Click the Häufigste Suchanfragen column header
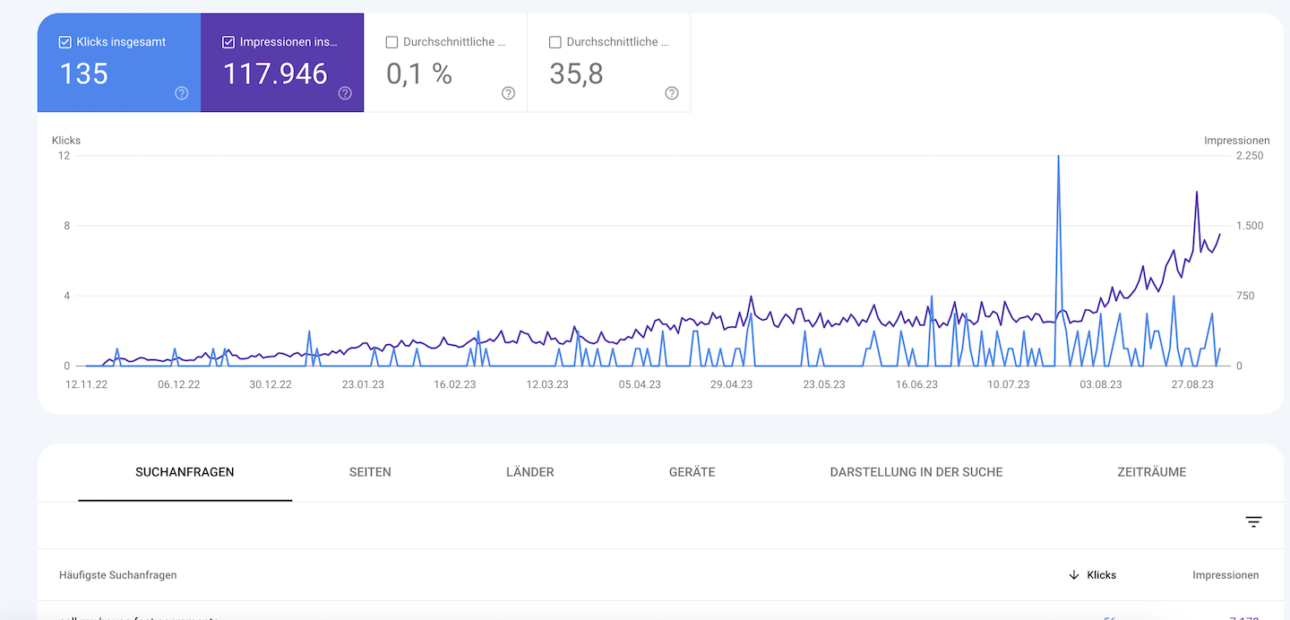 click(x=118, y=575)
